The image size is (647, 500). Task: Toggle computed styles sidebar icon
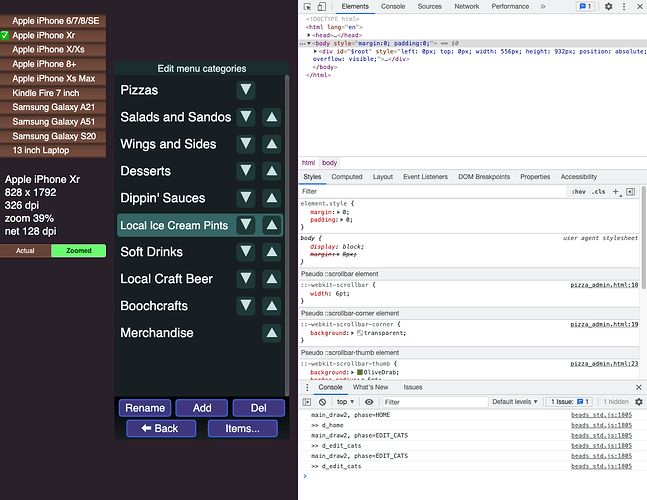630,191
